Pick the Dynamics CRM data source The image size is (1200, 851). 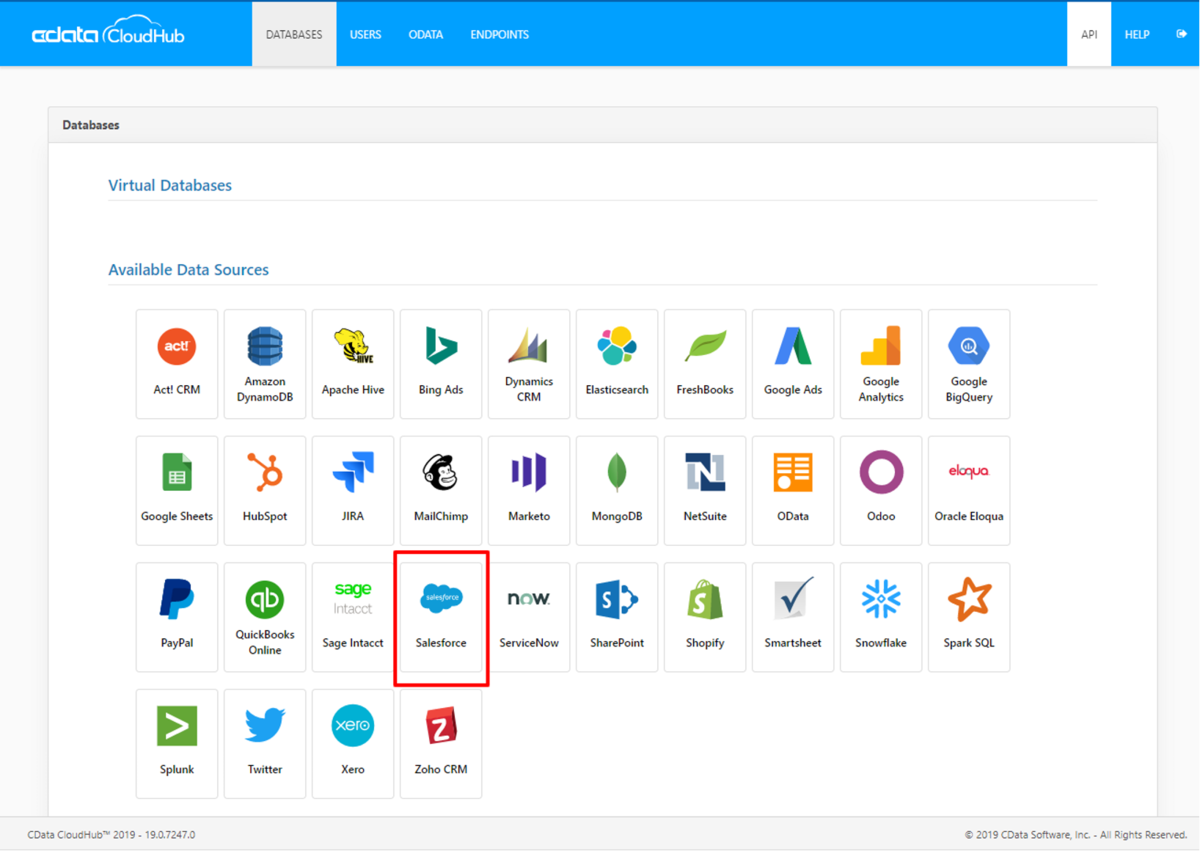coord(529,364)
